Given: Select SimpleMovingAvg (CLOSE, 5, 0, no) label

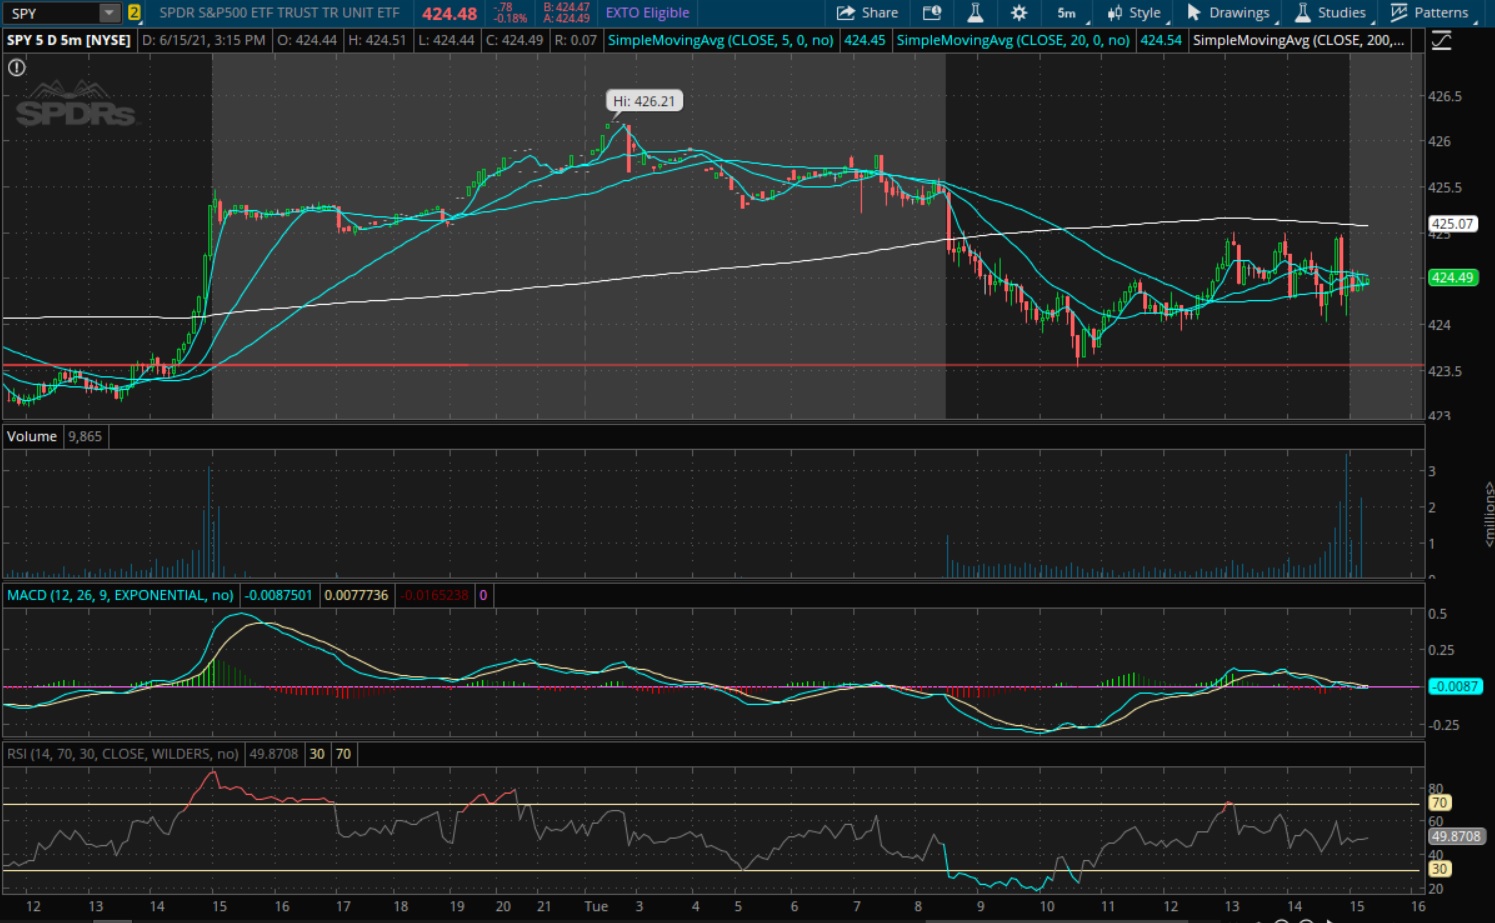Looking at the screenshot, I should click(x=720, y=40).
